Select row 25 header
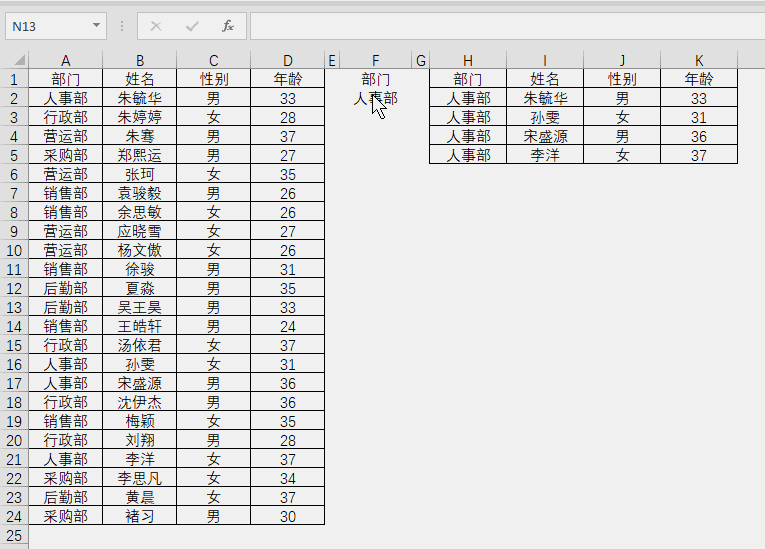Viewport: 765px width, 549px height. [14, 535]
